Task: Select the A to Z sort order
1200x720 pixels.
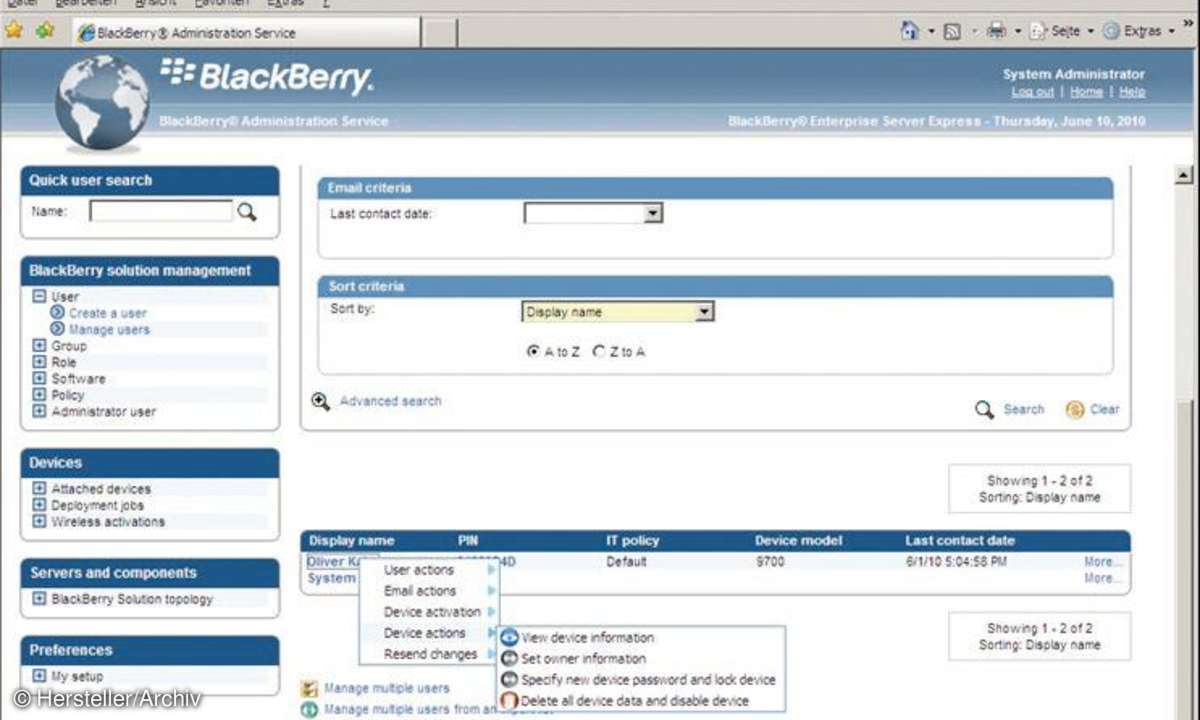Action: tap(533, 352)
